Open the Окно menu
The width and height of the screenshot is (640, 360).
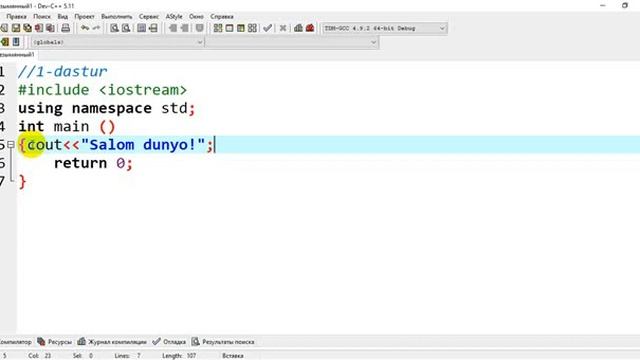click(x=196, y=17)
